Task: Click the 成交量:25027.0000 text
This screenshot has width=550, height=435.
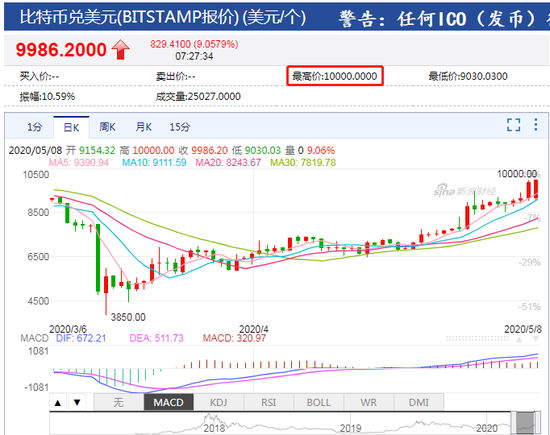Action: pyautogui.click(x=198, y=96)
